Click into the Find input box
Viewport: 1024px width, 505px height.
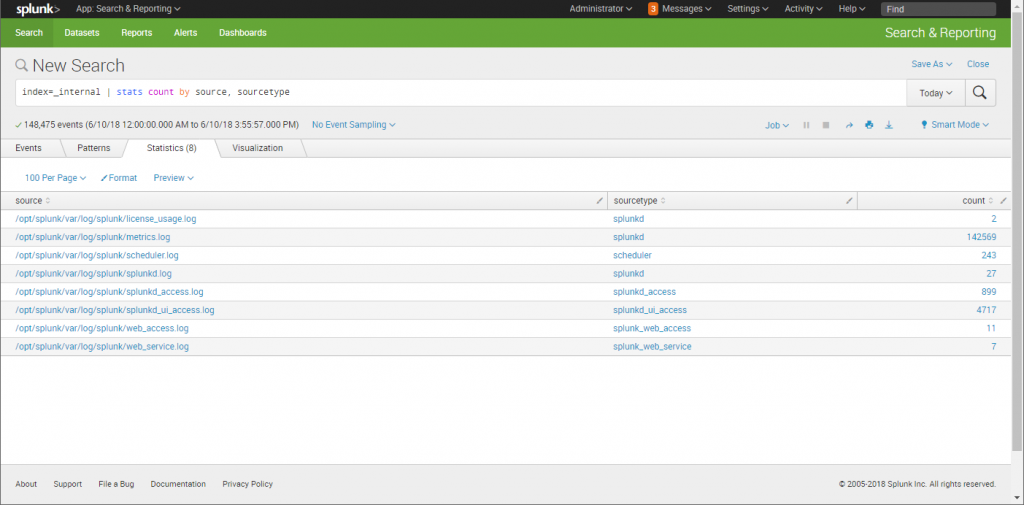pos(938,9)
